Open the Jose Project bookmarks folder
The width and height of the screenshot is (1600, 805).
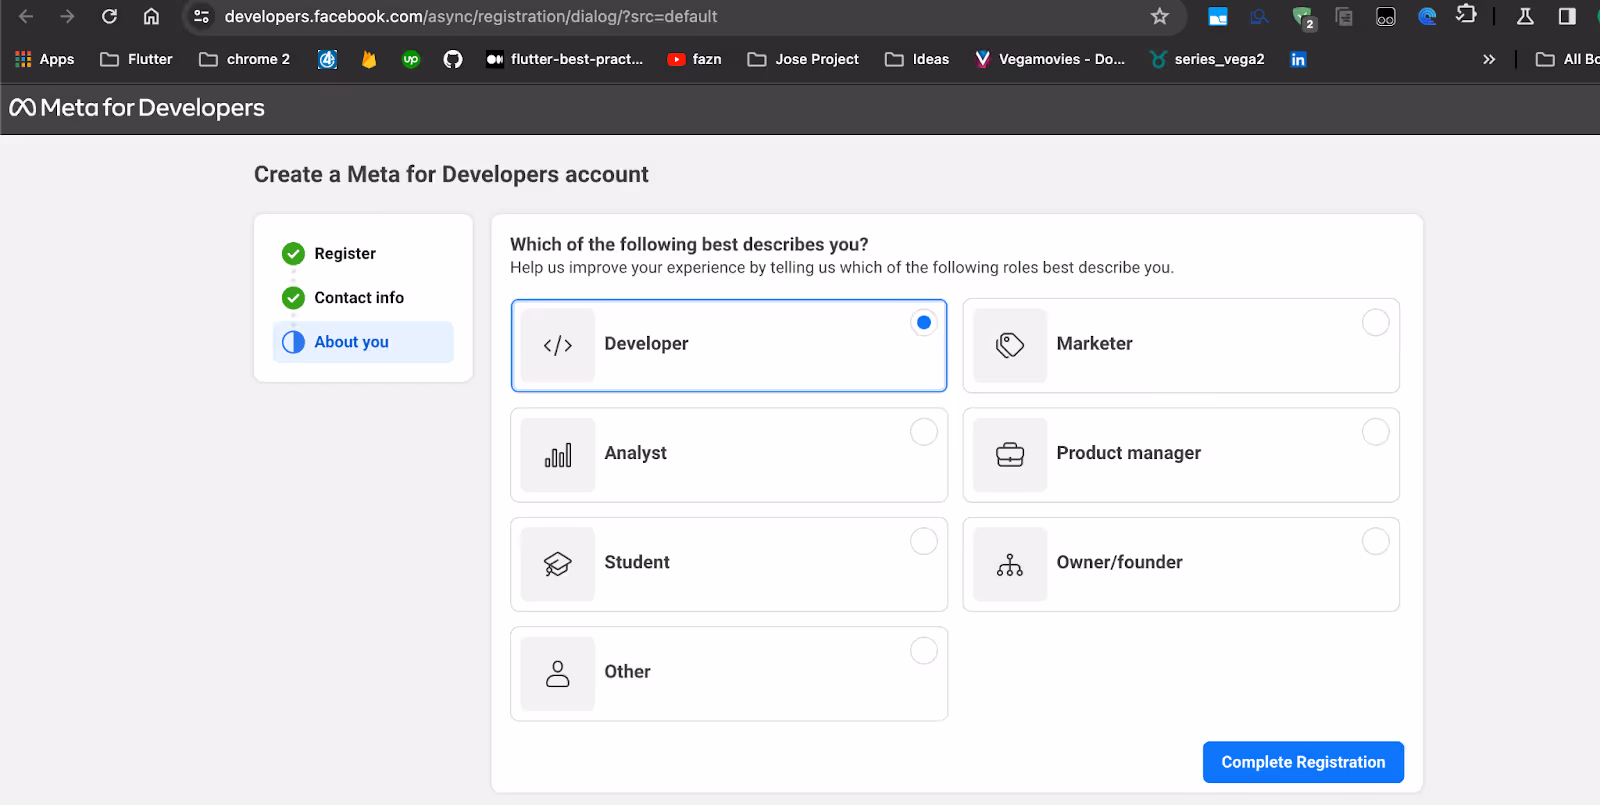pyautogui.click(x=803, y=59)
